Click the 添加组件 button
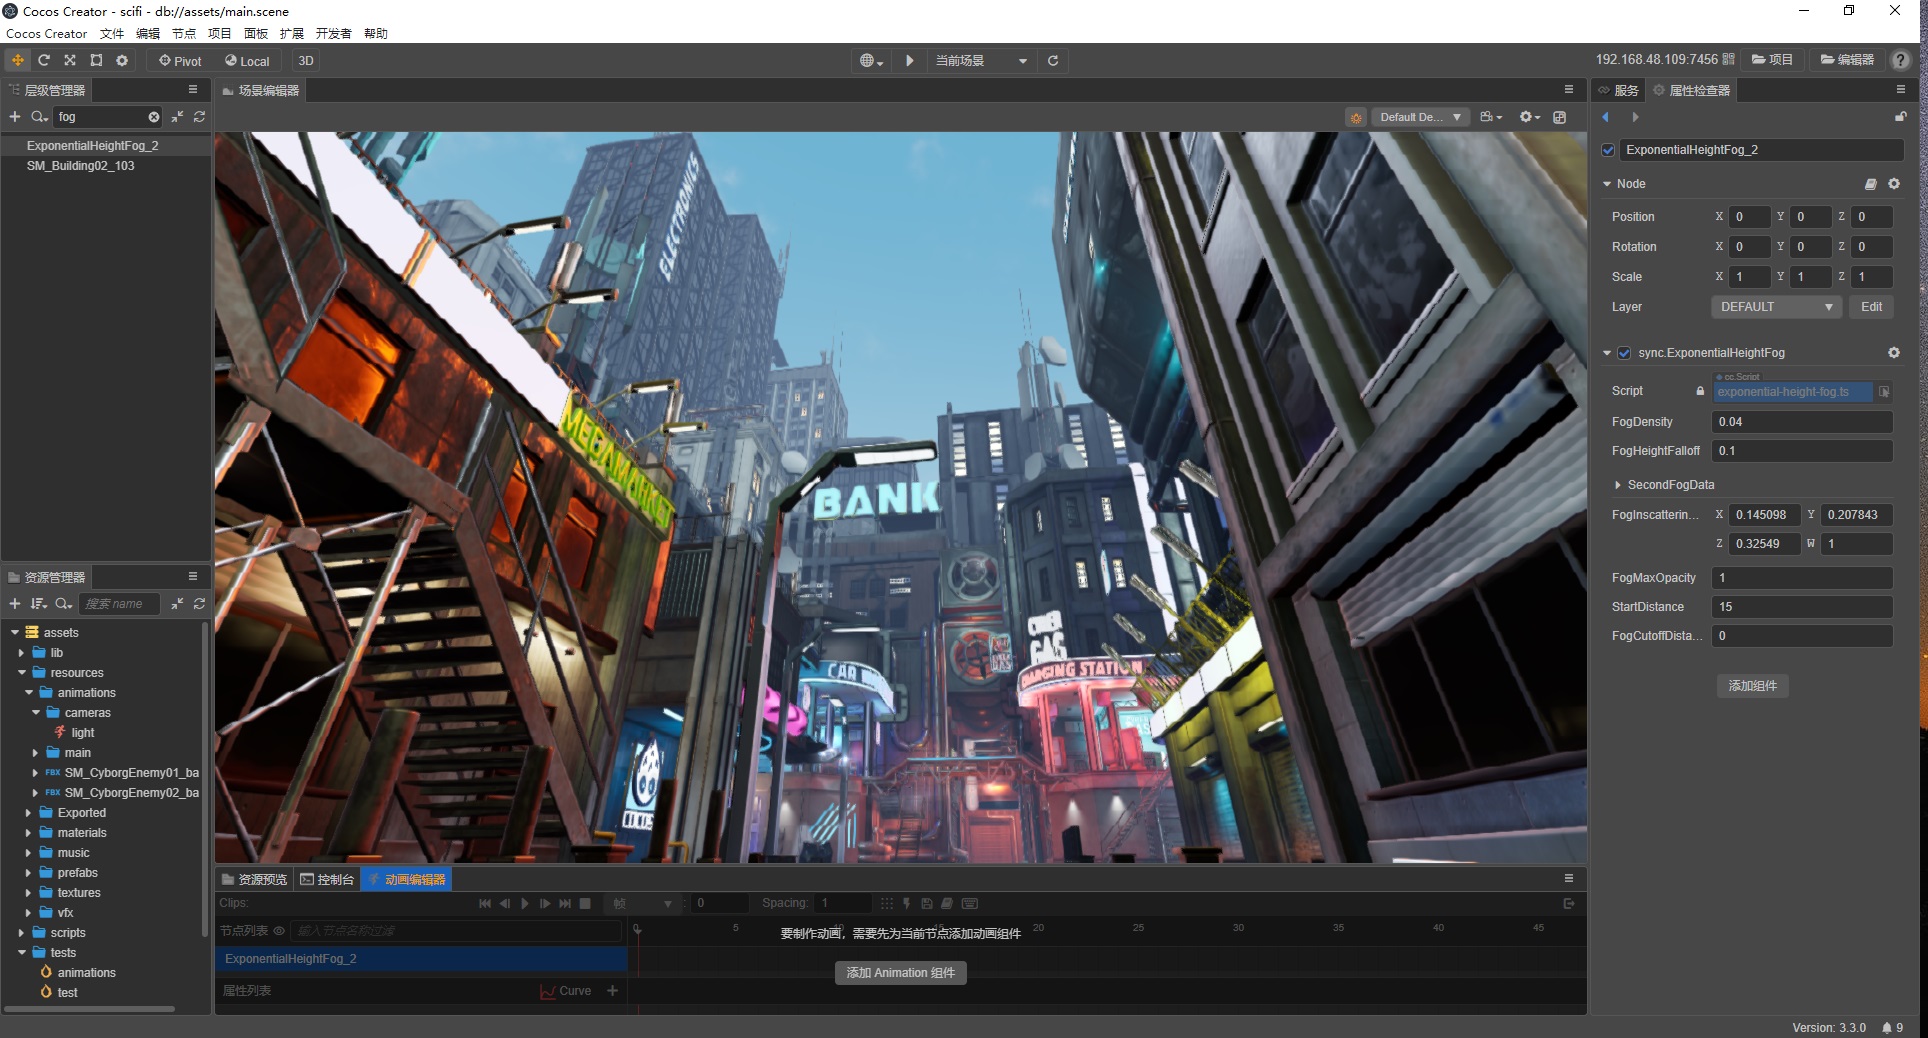 click(1752, 686)
